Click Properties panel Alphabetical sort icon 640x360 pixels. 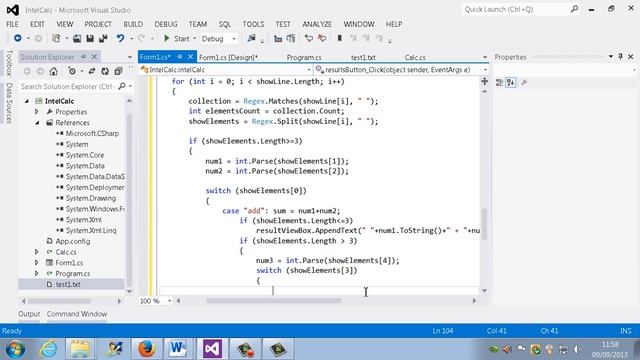click(x=511, y=82)
